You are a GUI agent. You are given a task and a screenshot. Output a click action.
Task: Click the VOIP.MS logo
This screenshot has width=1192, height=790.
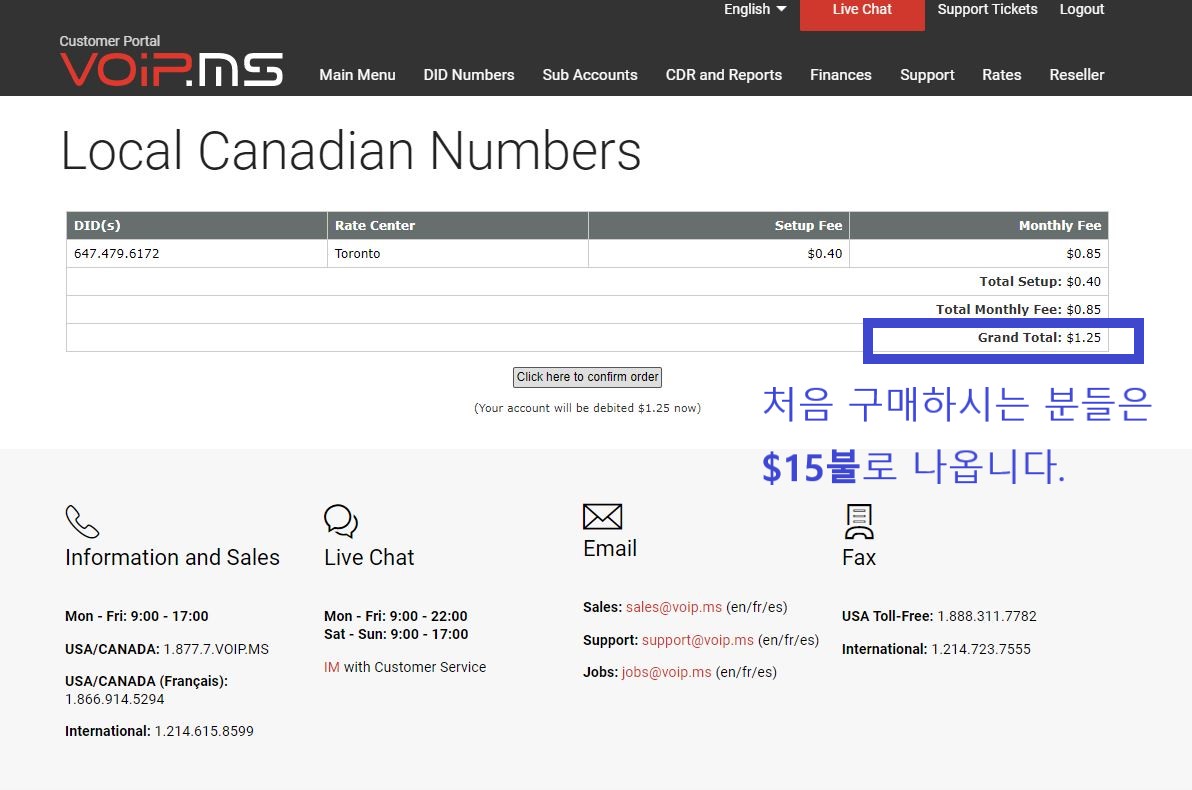coord(171,69)
